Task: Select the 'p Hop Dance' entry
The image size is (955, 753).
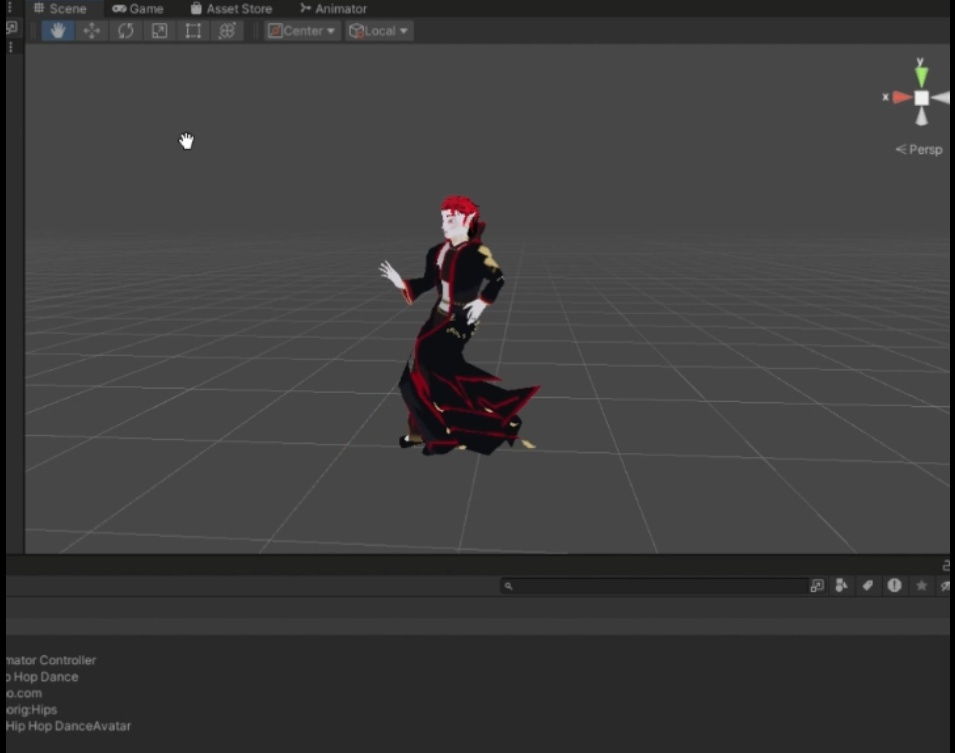Action: click(x=41, y=677)
